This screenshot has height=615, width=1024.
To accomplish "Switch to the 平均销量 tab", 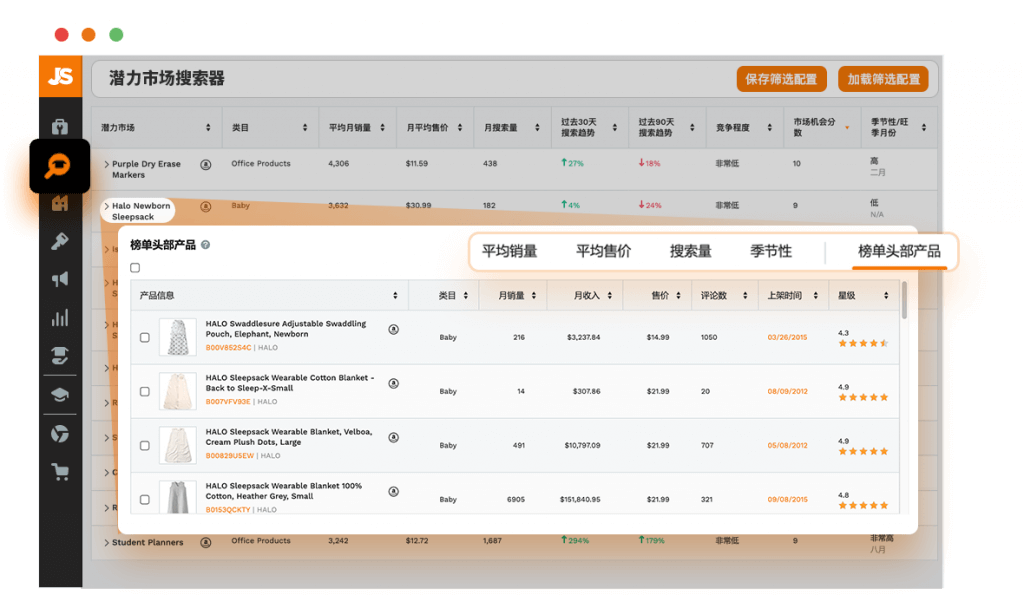I will click(509, 251).
